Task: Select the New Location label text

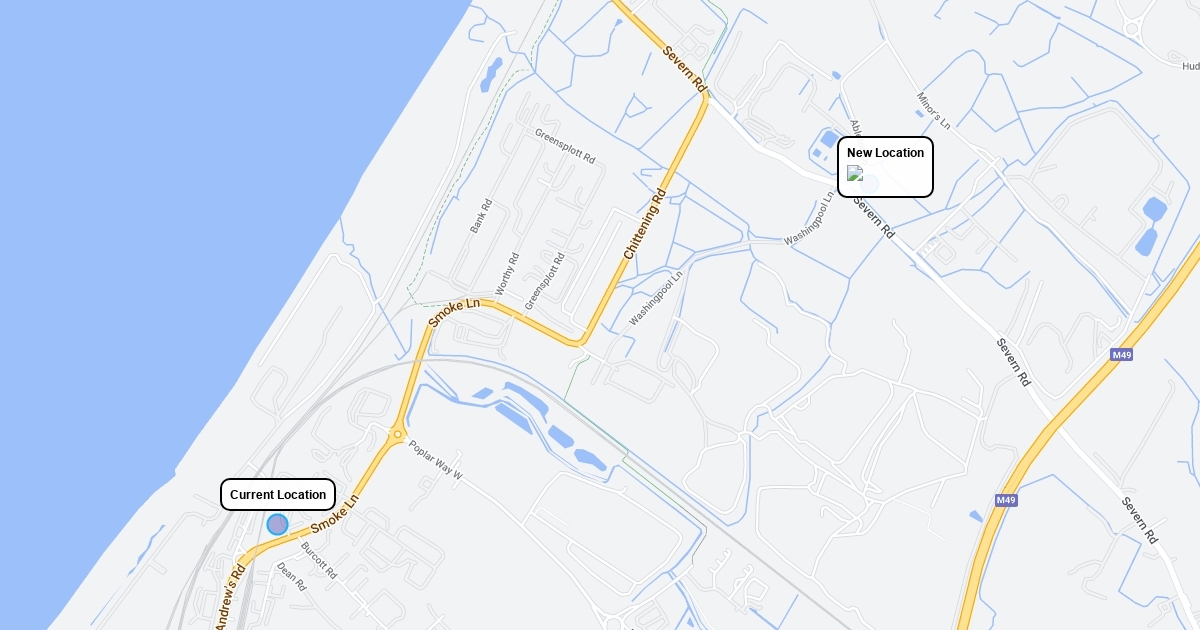Action: pyautogui.click(x=885, y=153)
